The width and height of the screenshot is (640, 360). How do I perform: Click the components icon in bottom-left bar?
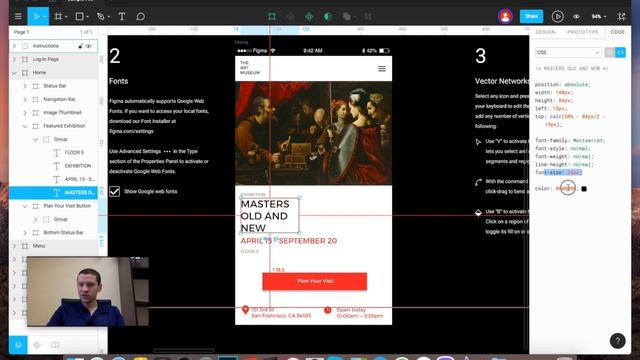coord(37,345)
